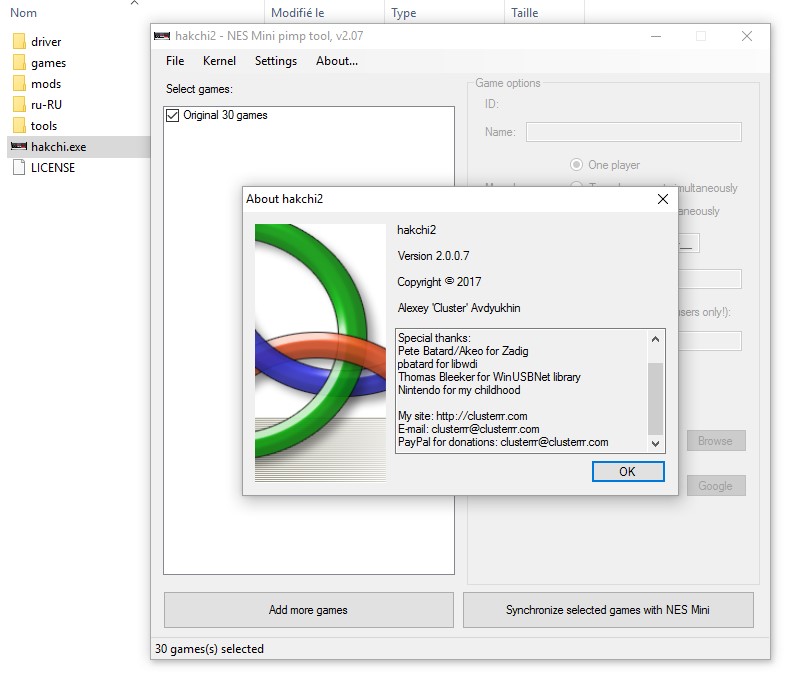
Task: Open the driver folder icon
Action: point(19,41)
